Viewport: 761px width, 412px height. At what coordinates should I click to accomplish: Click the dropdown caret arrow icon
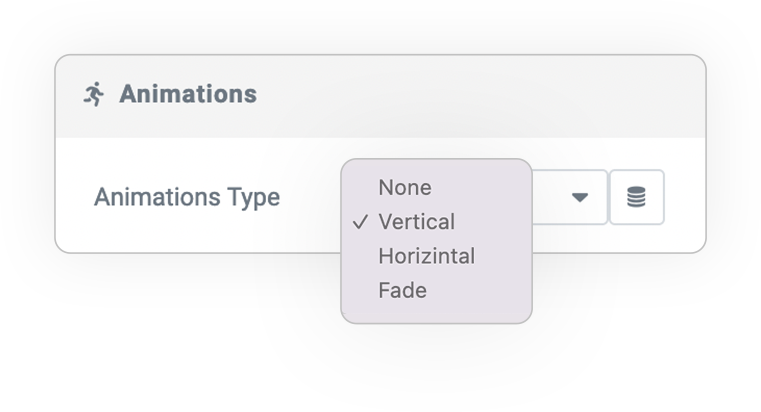pyautogui.click(x=579, y=198)
